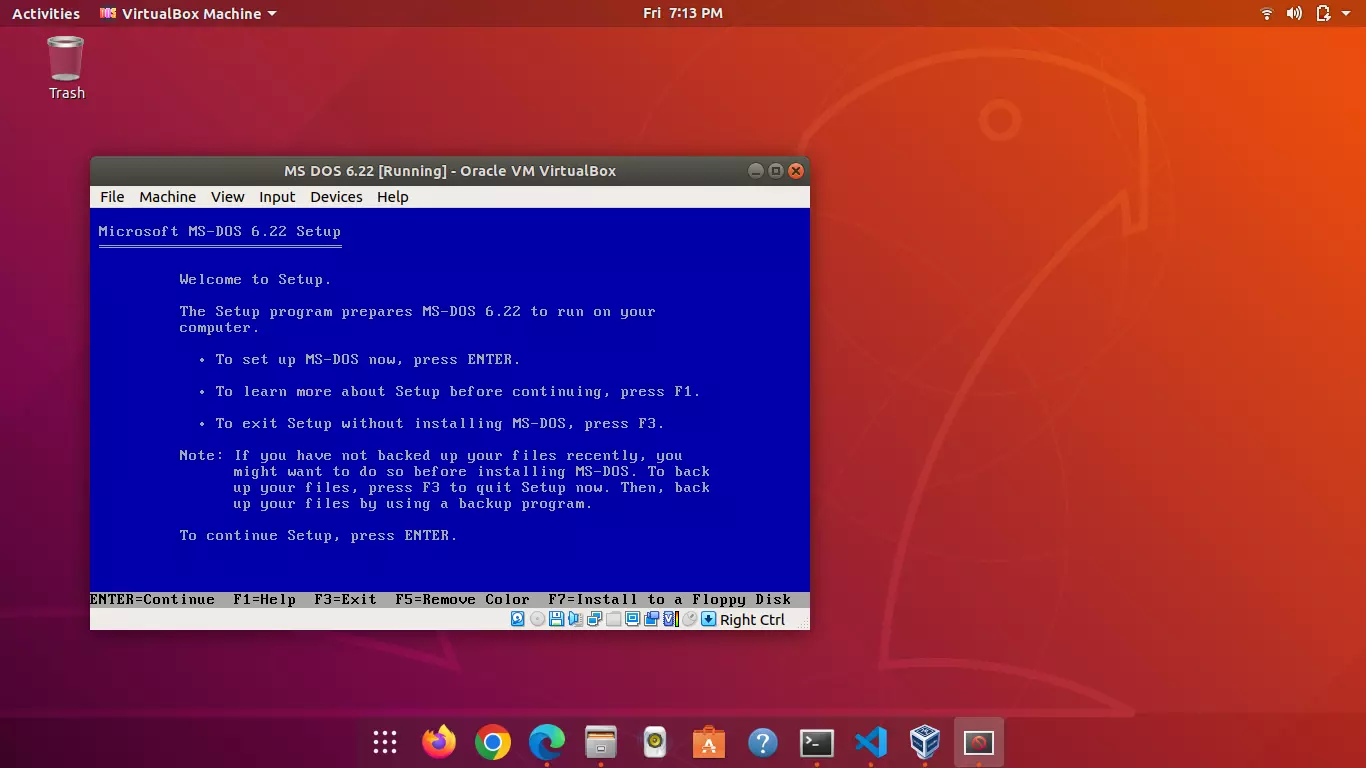The image size is (1366, 768).
Task: Click the optical drives status icon
Action: (538, 619)
